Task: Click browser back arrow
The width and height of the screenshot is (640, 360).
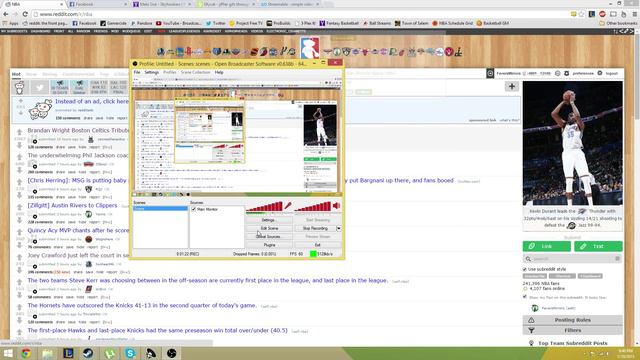Action: pos(6,14)
